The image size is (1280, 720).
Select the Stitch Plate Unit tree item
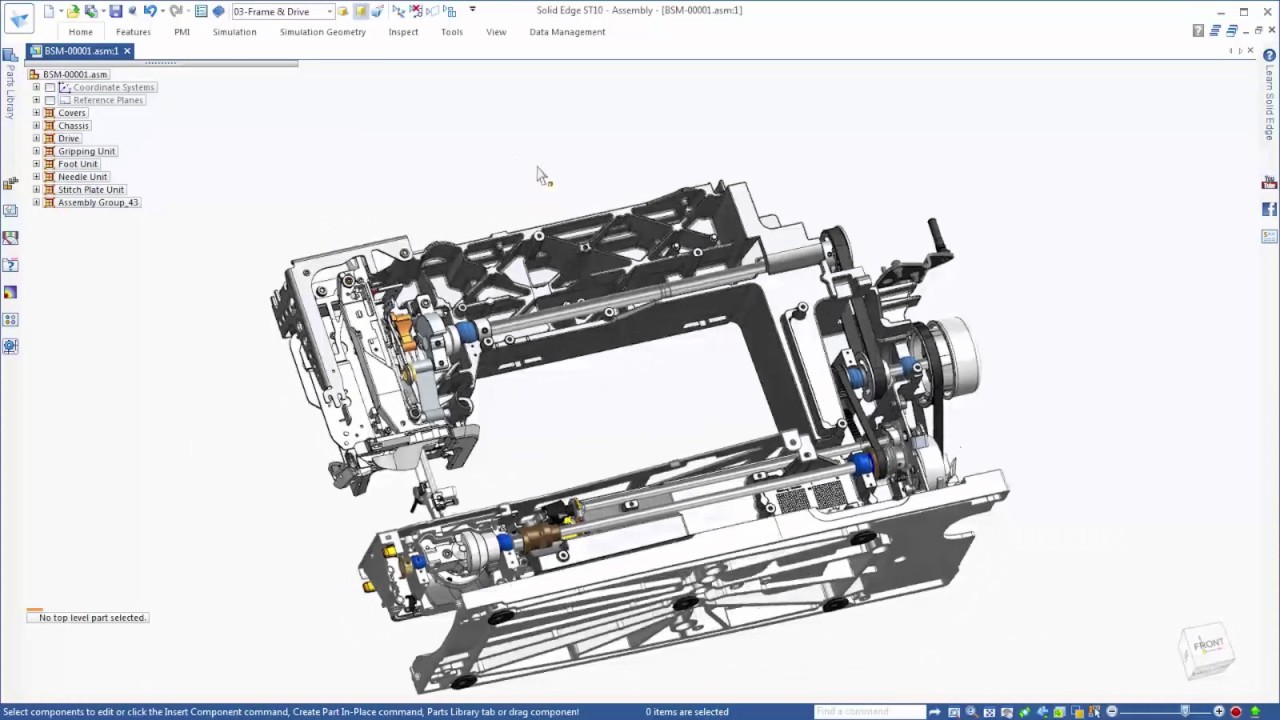pyautogui.click(x=91, y=190)
